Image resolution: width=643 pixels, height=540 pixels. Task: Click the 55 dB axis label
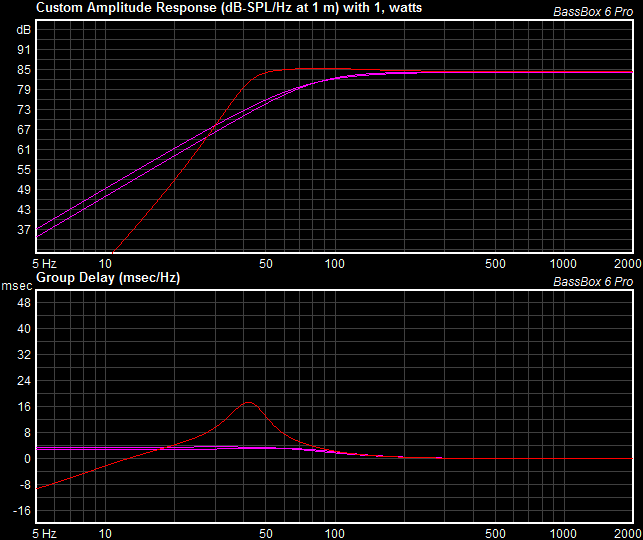point(24,170)
